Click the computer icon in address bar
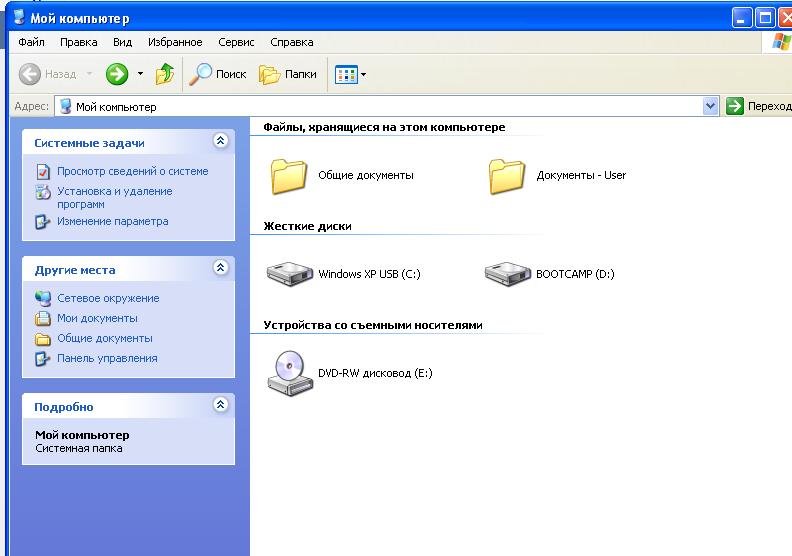 65,107
